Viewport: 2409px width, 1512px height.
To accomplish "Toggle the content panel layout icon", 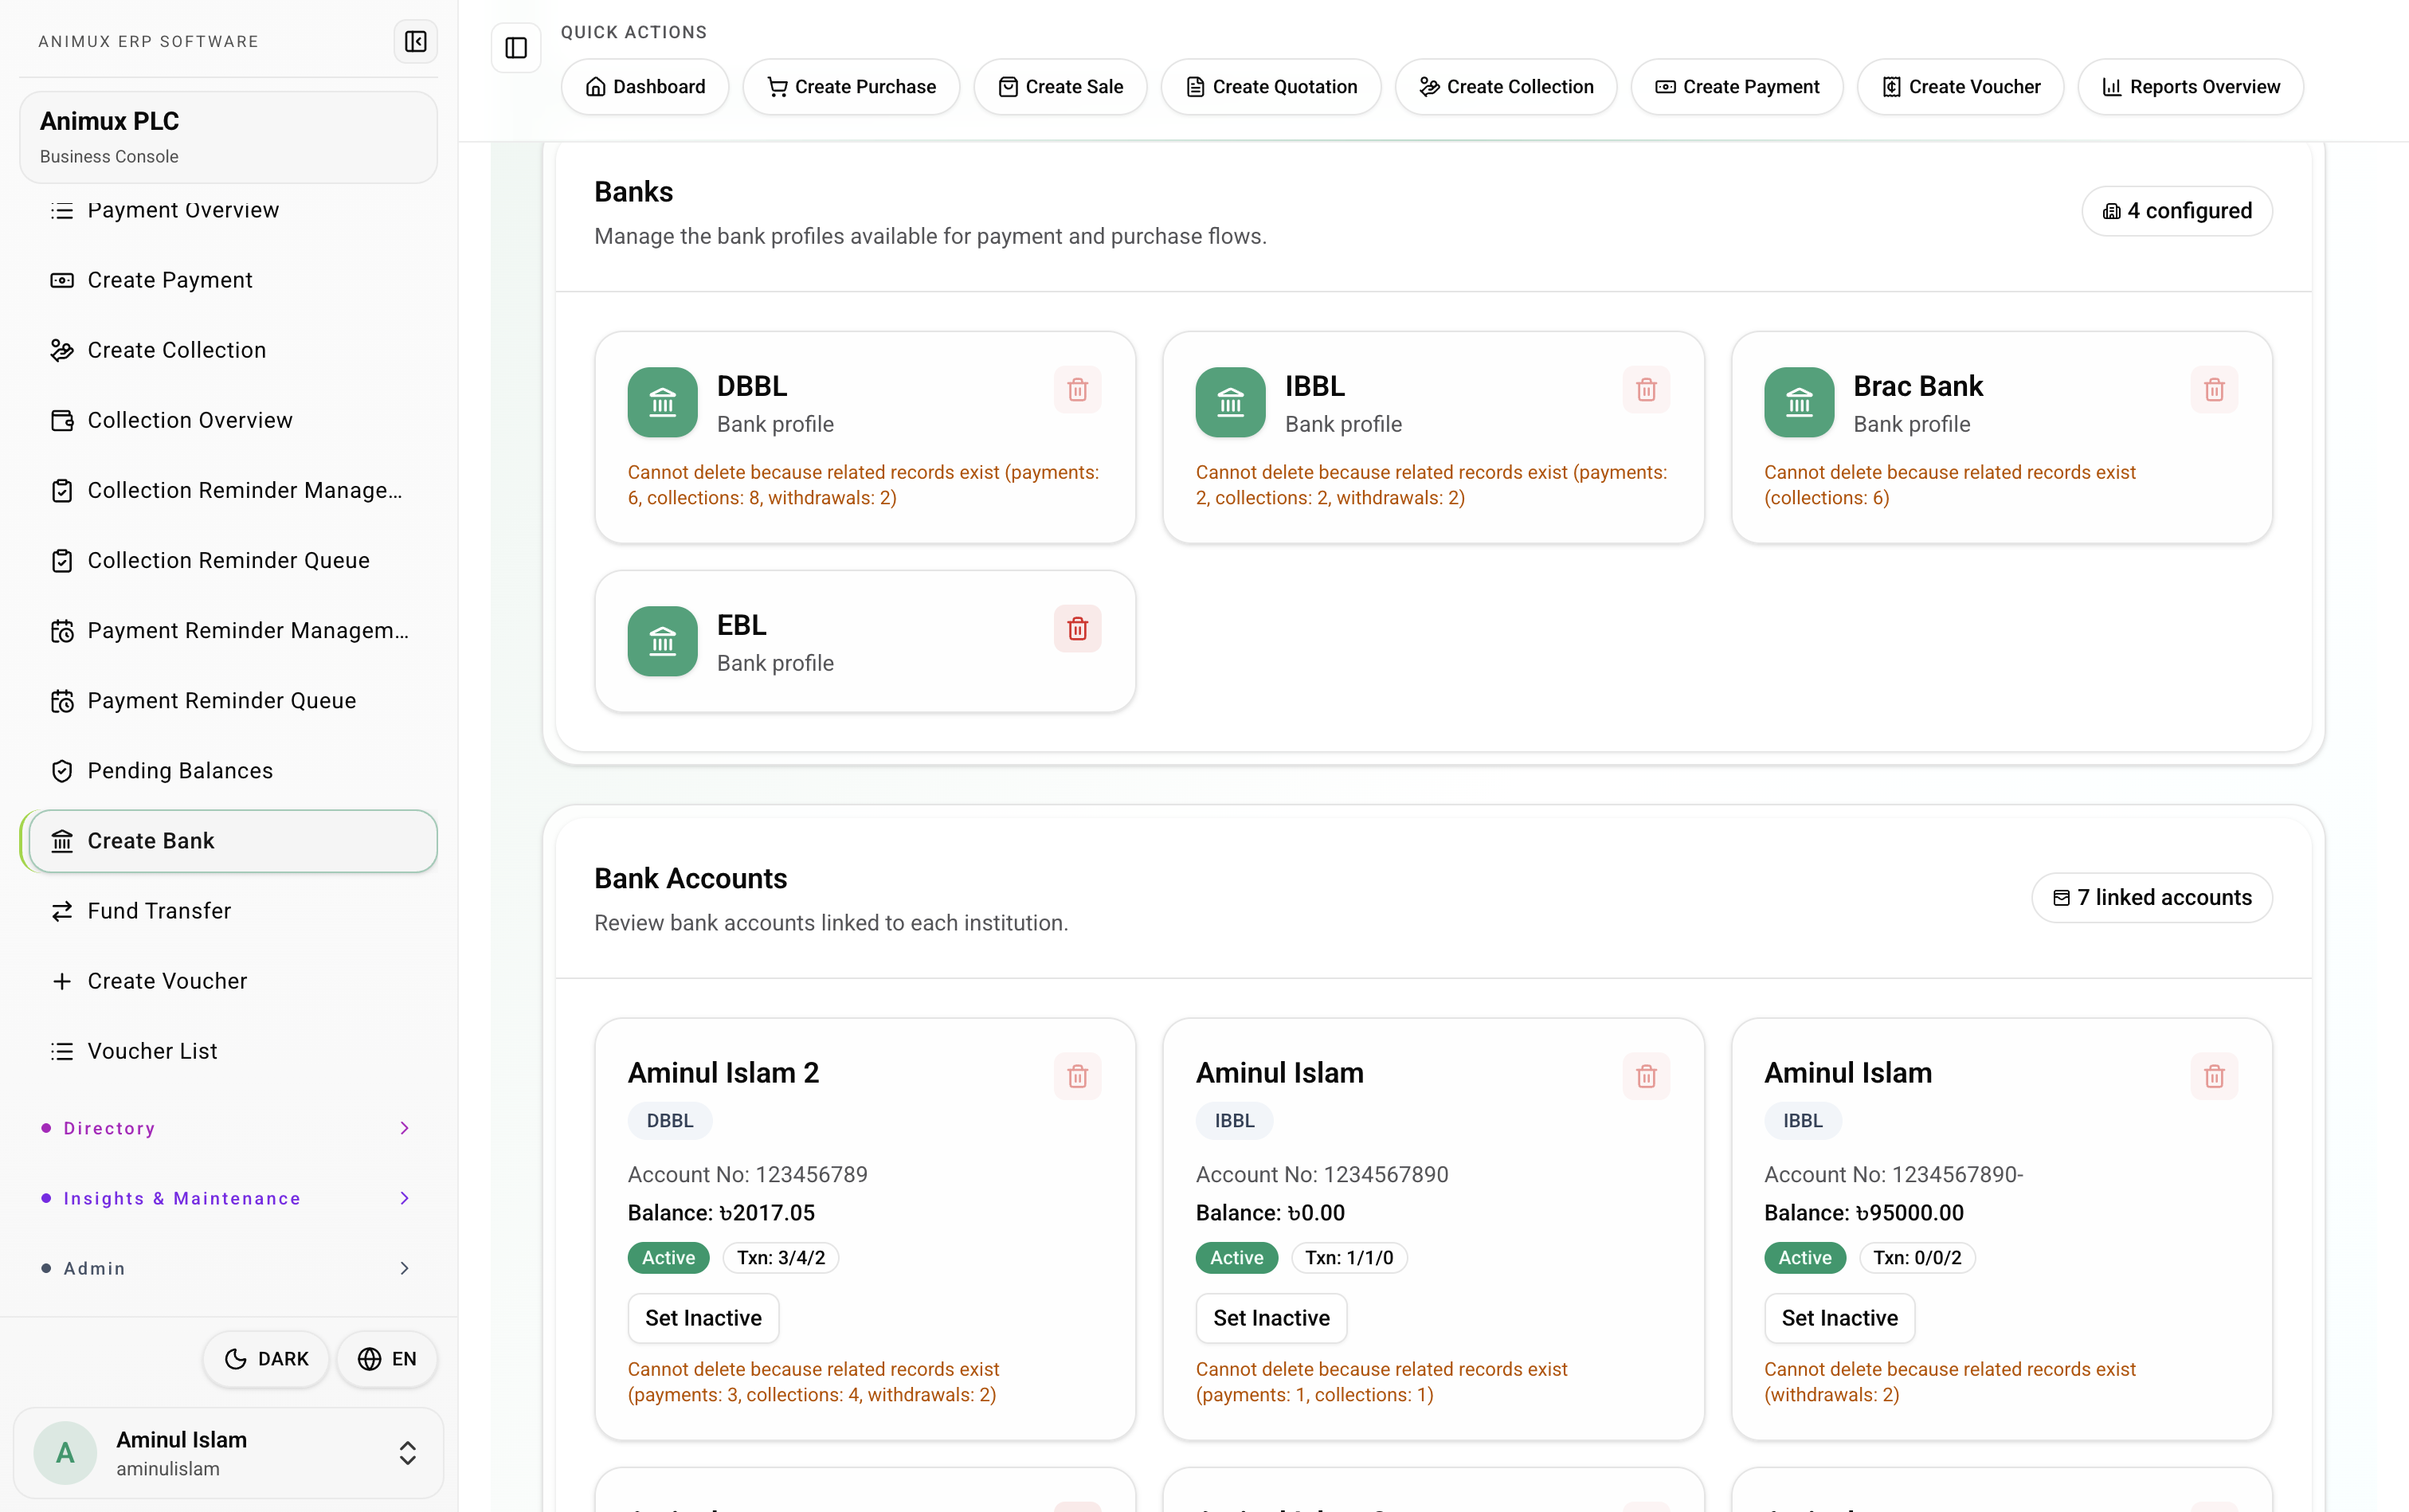I will coord(516,47).
